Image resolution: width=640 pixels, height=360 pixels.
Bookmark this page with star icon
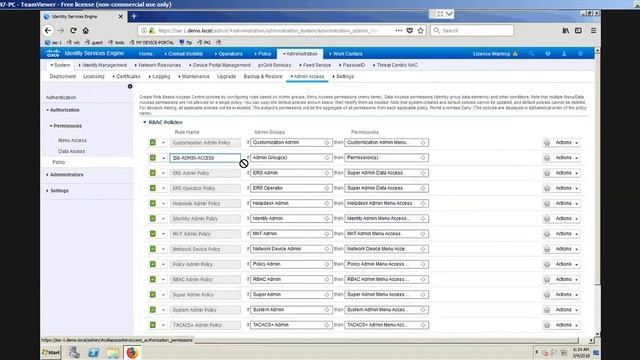[x=420, y=31]
